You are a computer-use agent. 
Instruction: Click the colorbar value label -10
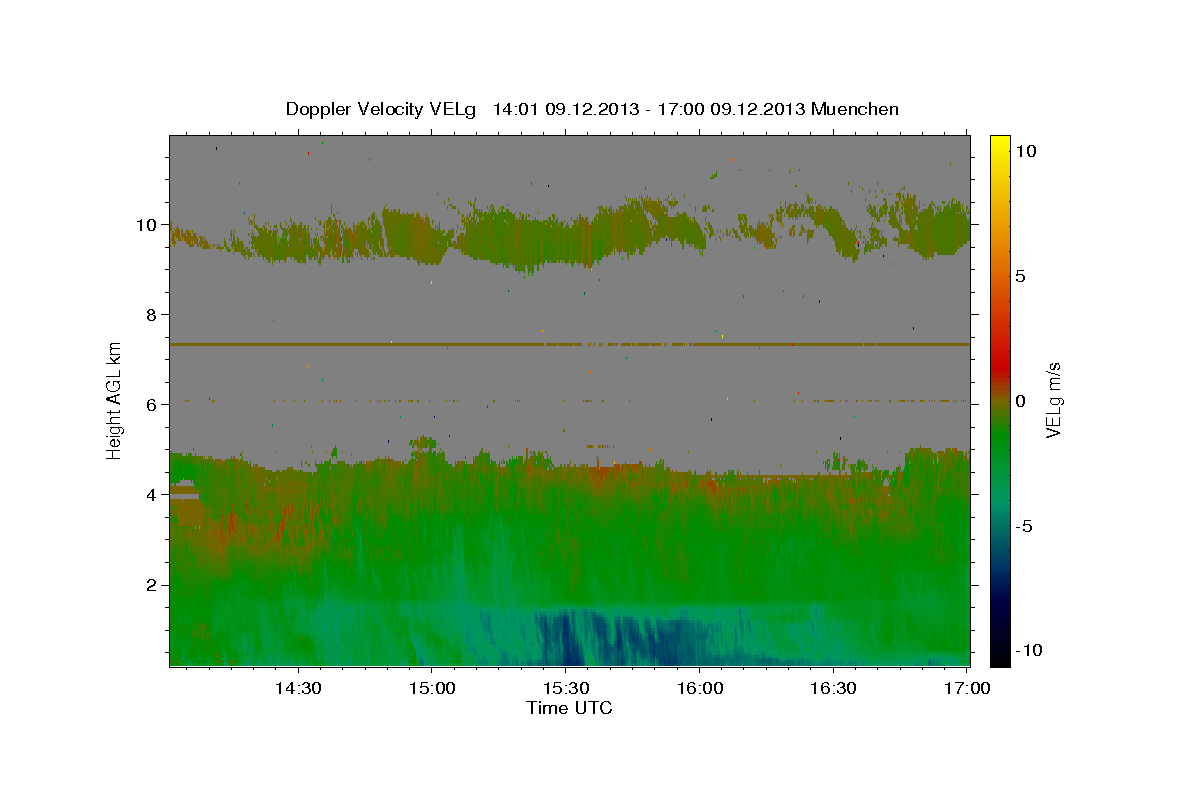pyautogui.click(x=1030, y=651)
